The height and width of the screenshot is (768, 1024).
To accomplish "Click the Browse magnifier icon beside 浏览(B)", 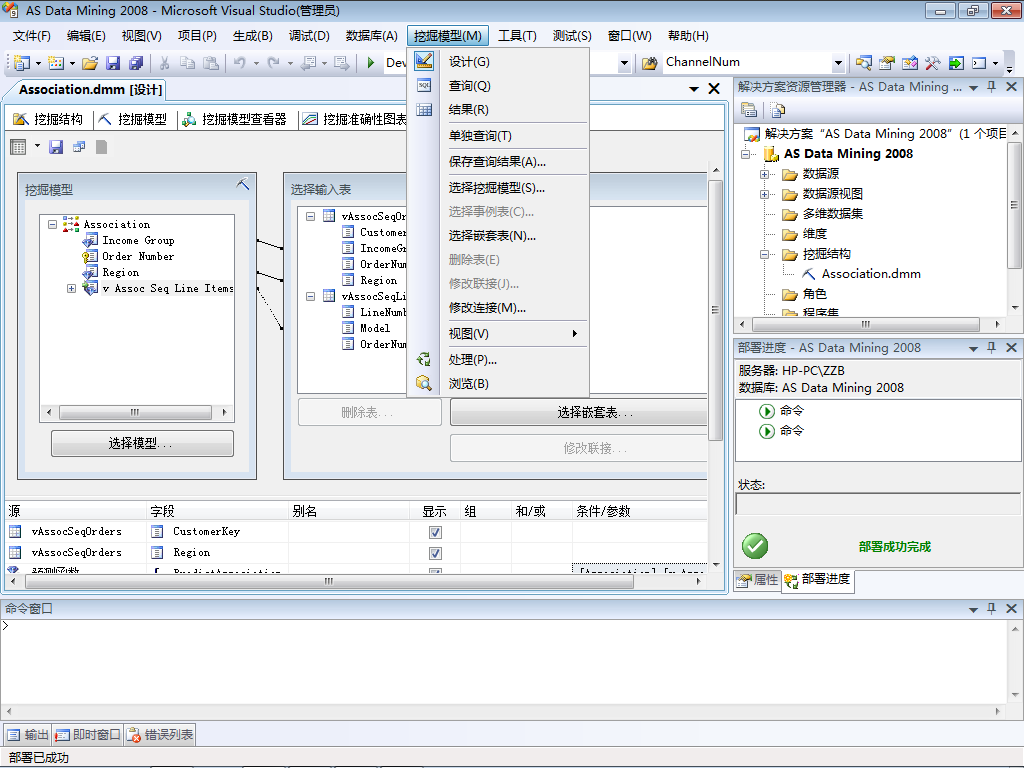I will click(424, 383).
